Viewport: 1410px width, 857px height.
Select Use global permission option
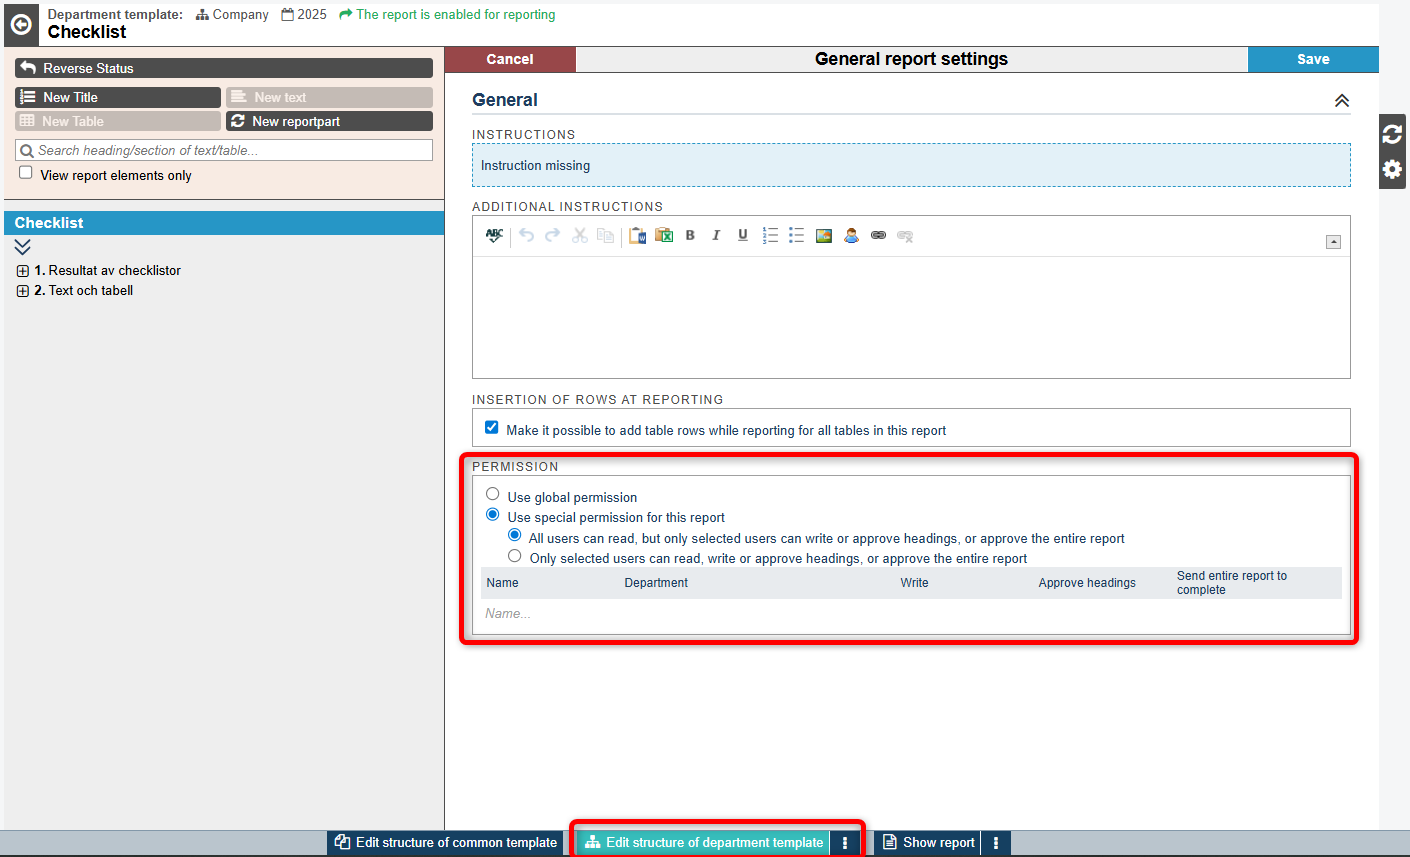493,494
